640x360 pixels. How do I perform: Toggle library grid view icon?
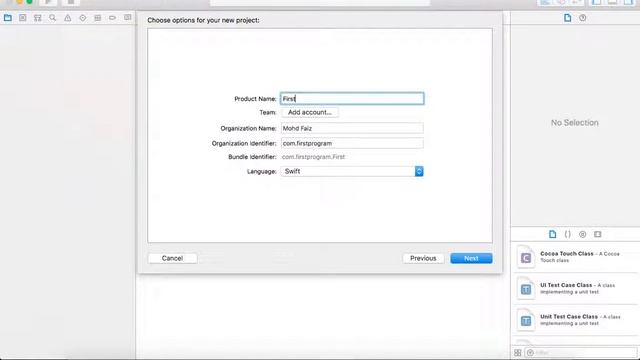point(518,353)
